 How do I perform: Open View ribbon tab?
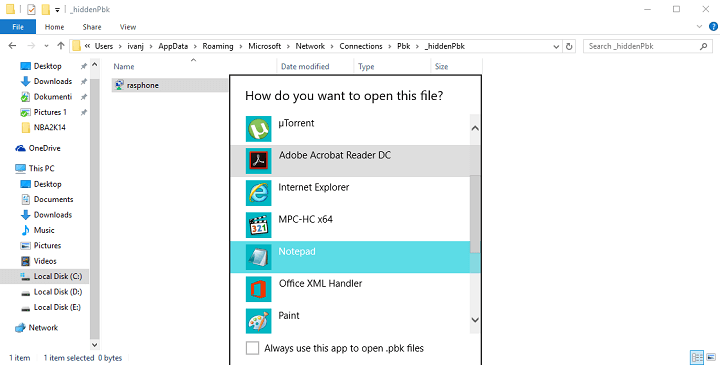[128, 27]
